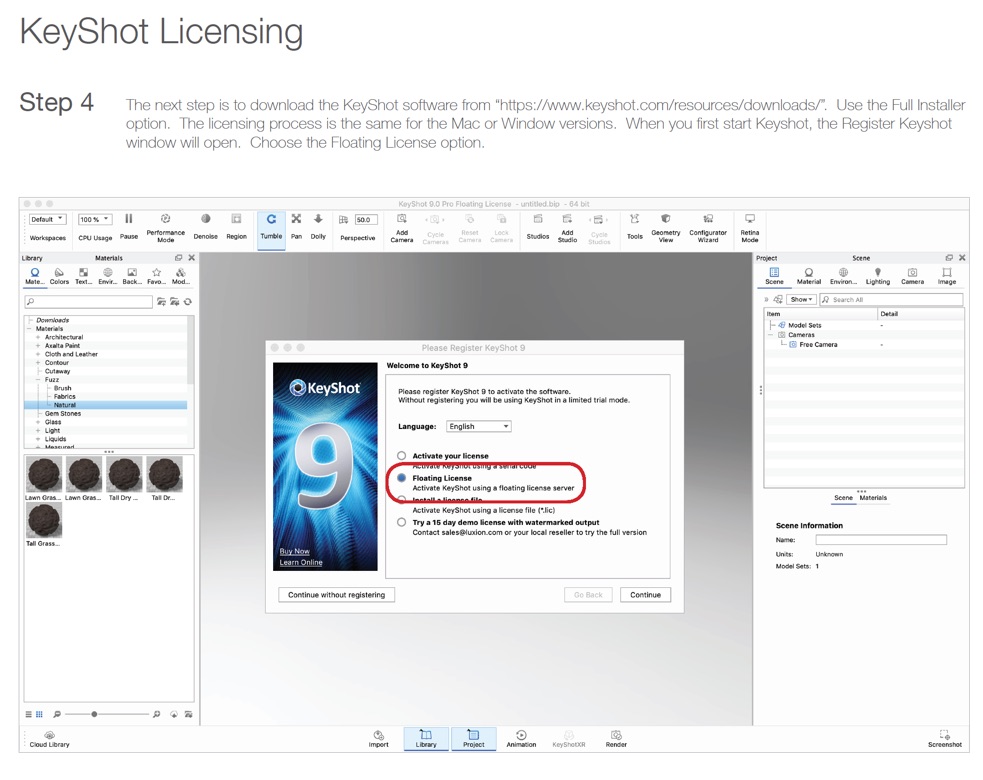Open the Tools toolbar icon
983x780 pixels.
tap(634, 219)
